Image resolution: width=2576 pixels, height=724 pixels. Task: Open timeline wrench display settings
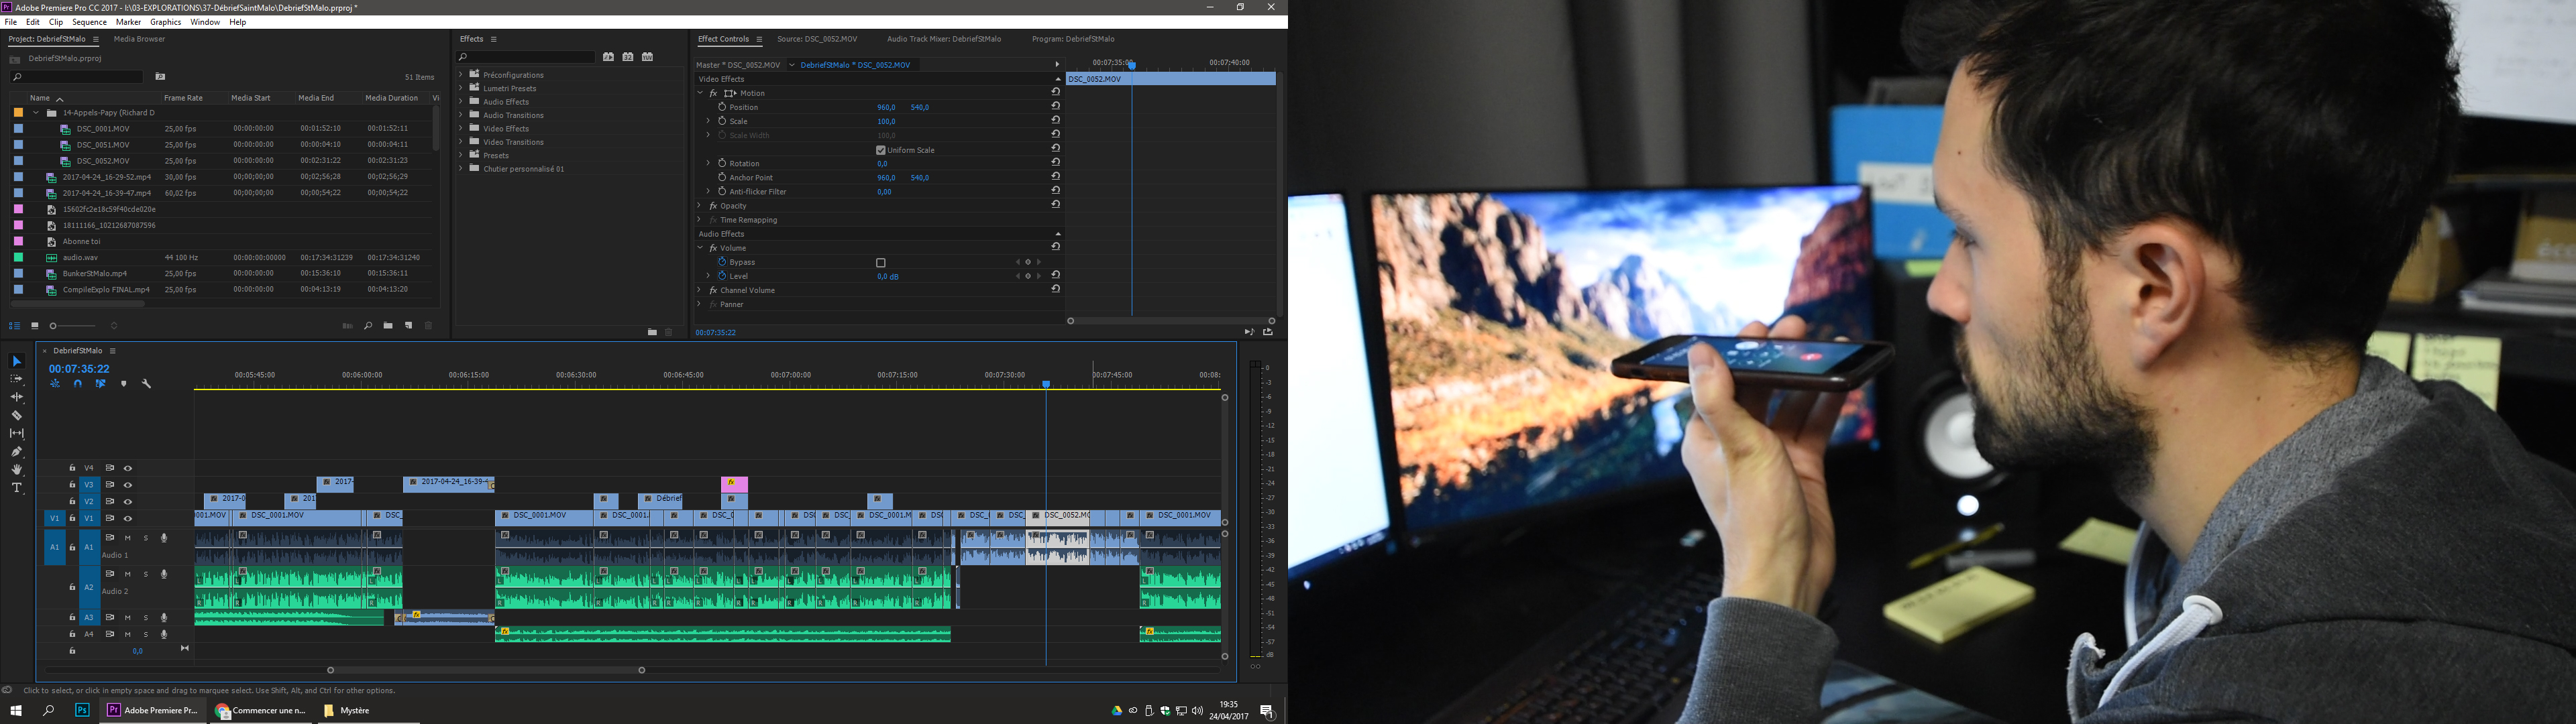(146, 384)
